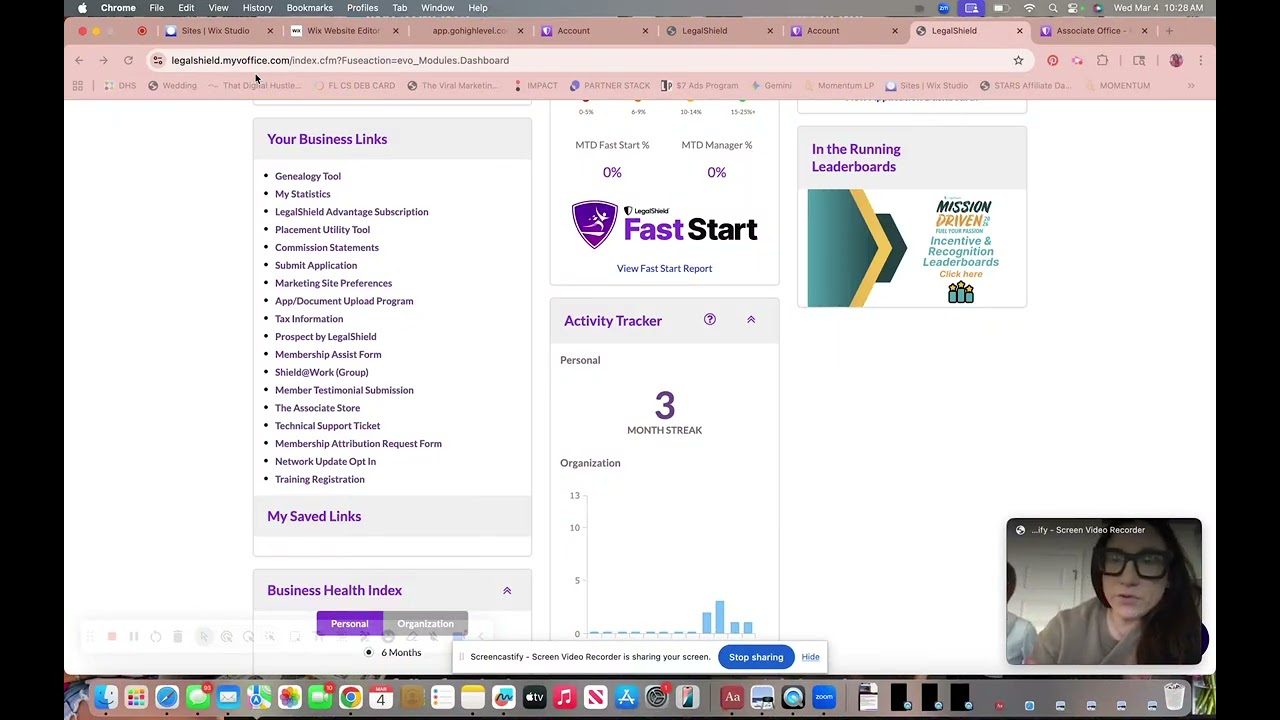Open the Zoom app in the dock
Viewport: 1280px width, 720px height.
[824, 696]
